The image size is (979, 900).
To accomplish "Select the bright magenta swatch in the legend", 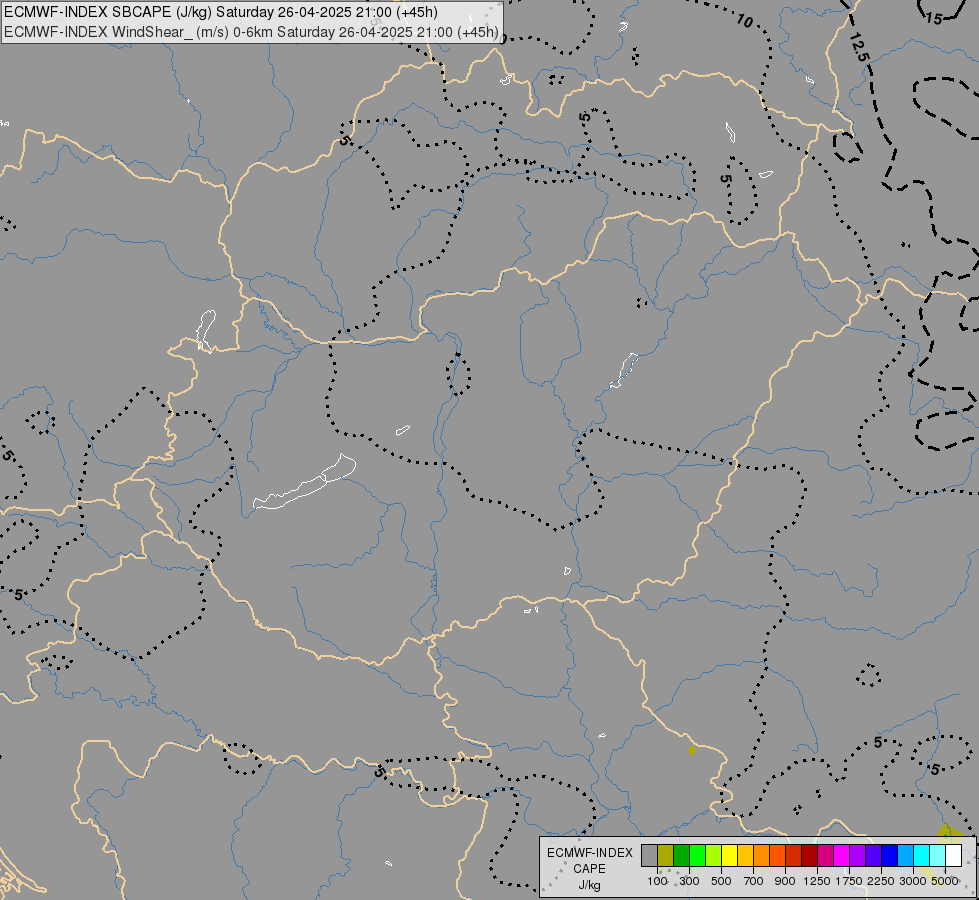I will coord(841,856).
